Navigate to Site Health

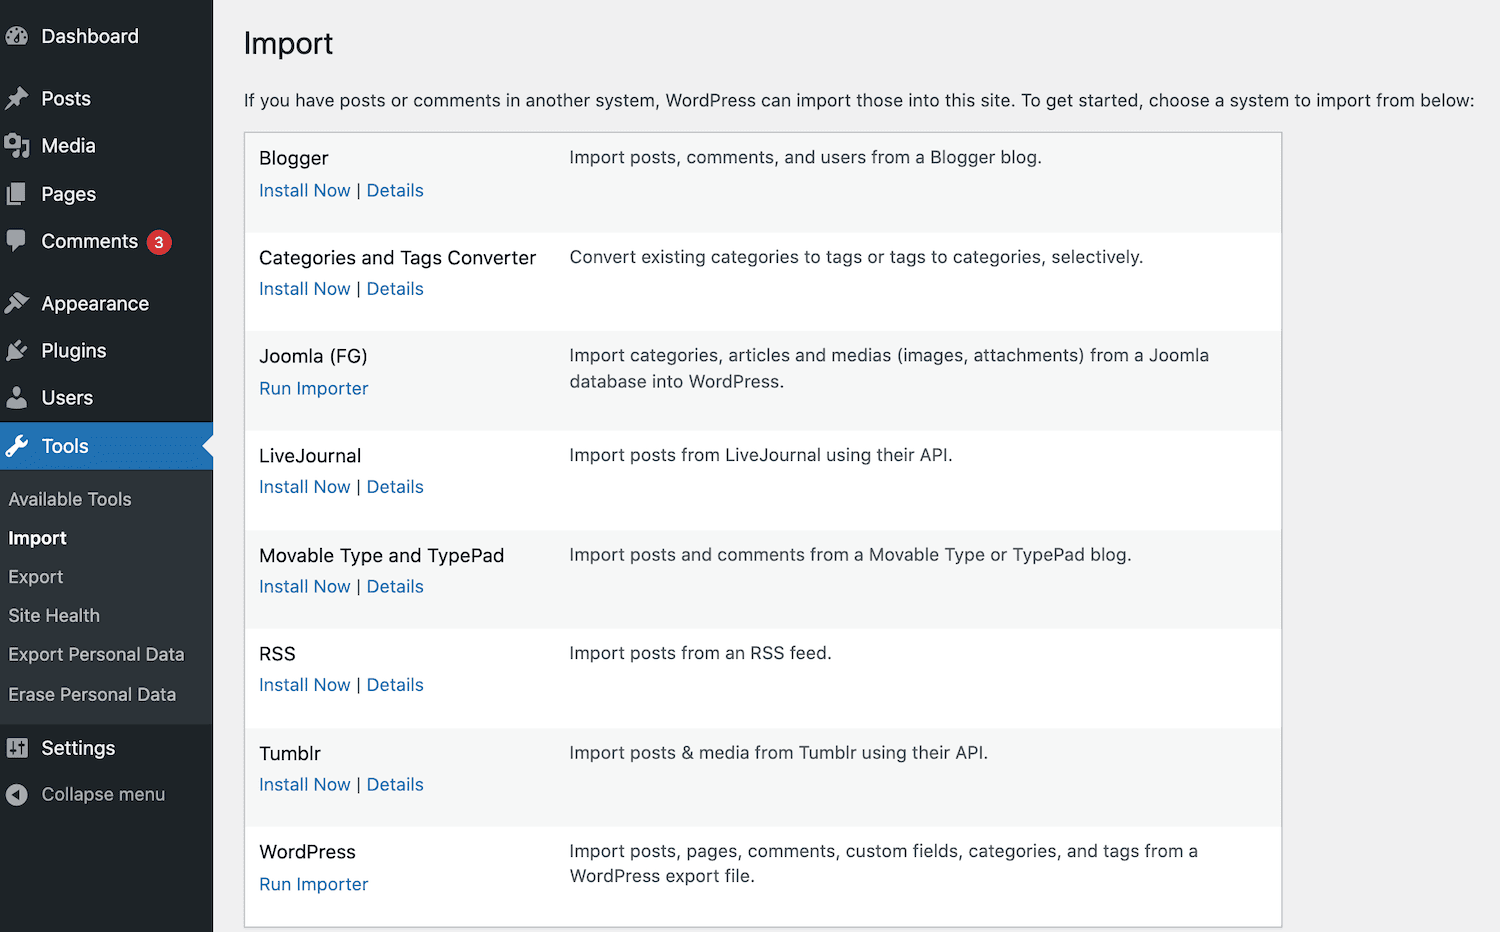click(x=54, y=615)
